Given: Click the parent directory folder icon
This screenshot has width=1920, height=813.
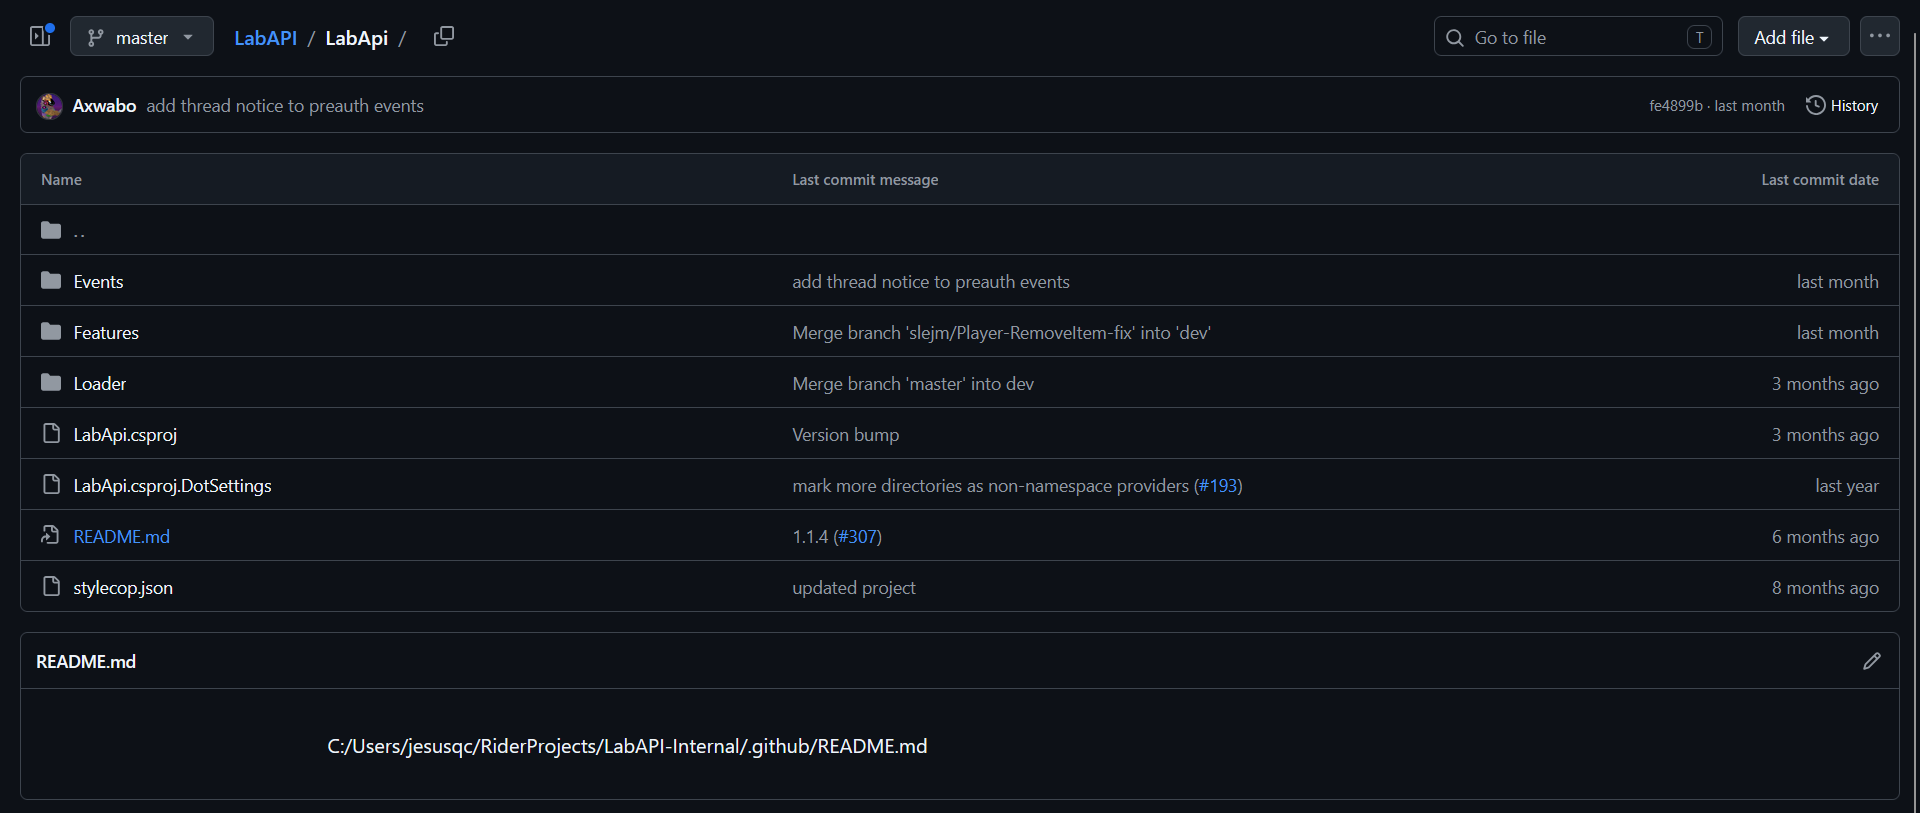Looking at the screenshot, I should 51,230.
